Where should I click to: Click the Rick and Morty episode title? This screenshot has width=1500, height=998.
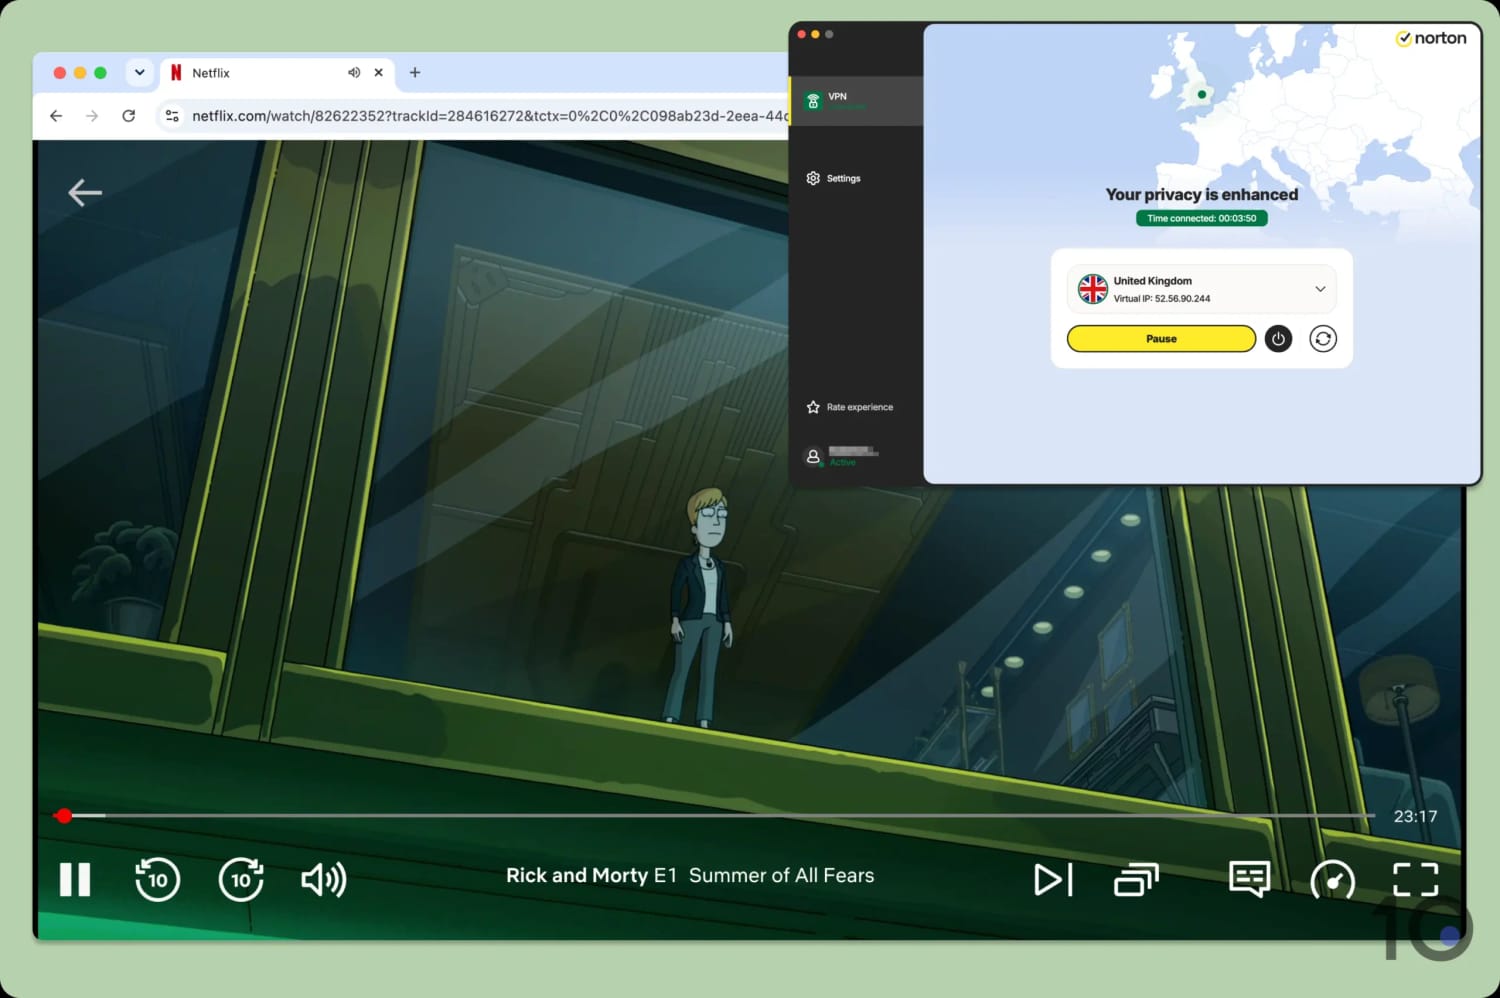[690, 875]
